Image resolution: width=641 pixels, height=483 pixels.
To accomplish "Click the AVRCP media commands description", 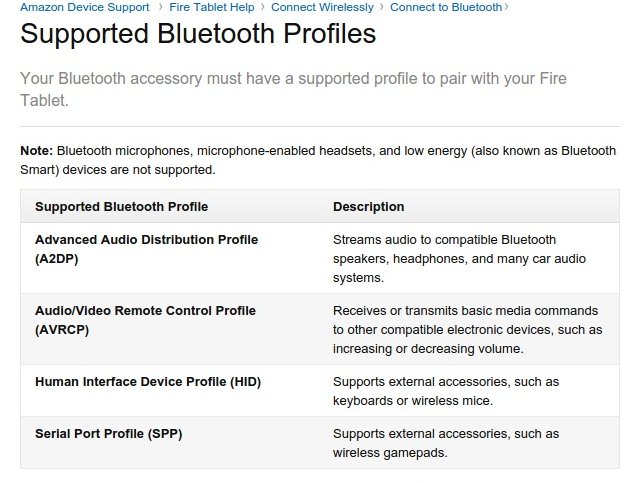I will 467,330.
